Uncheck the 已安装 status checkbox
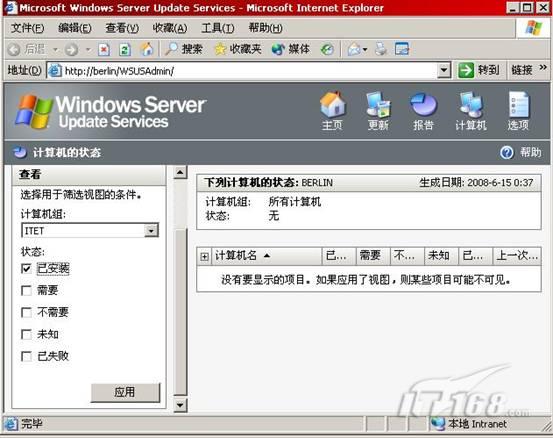Screen dimensions: 553x438 pos(26,269)
